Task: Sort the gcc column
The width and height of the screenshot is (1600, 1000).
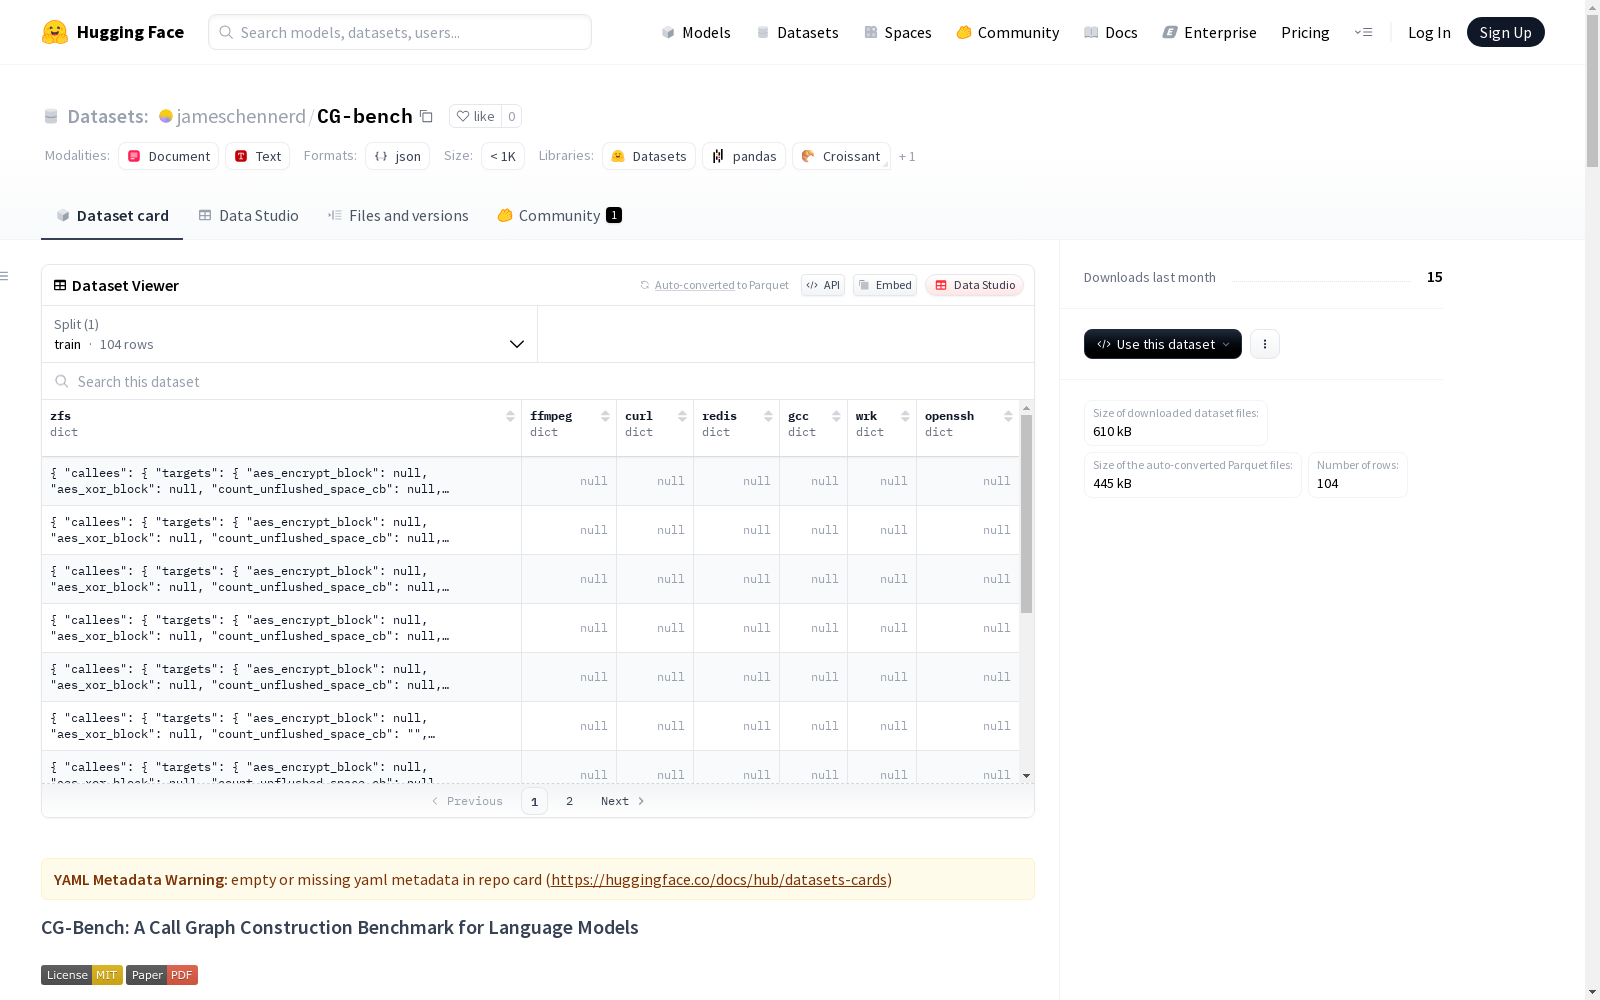Action: (x=836, y=416)
